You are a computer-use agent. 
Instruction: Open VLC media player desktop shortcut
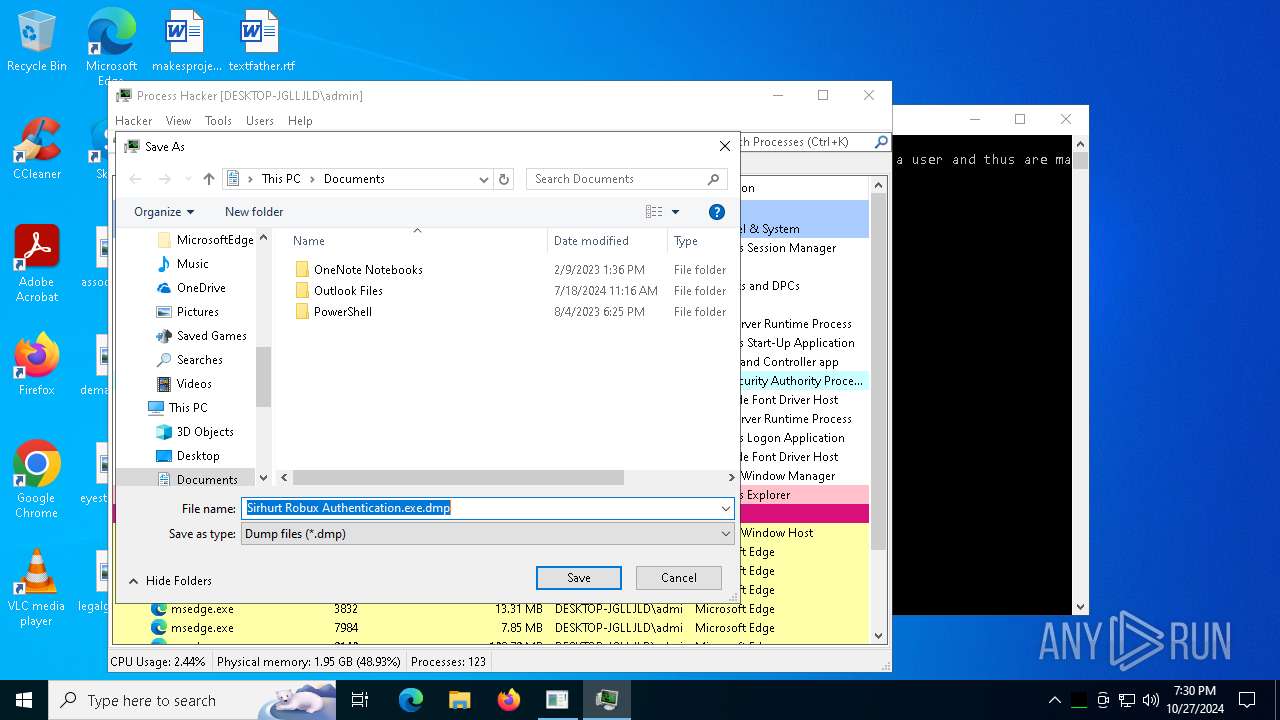point(37,588)
